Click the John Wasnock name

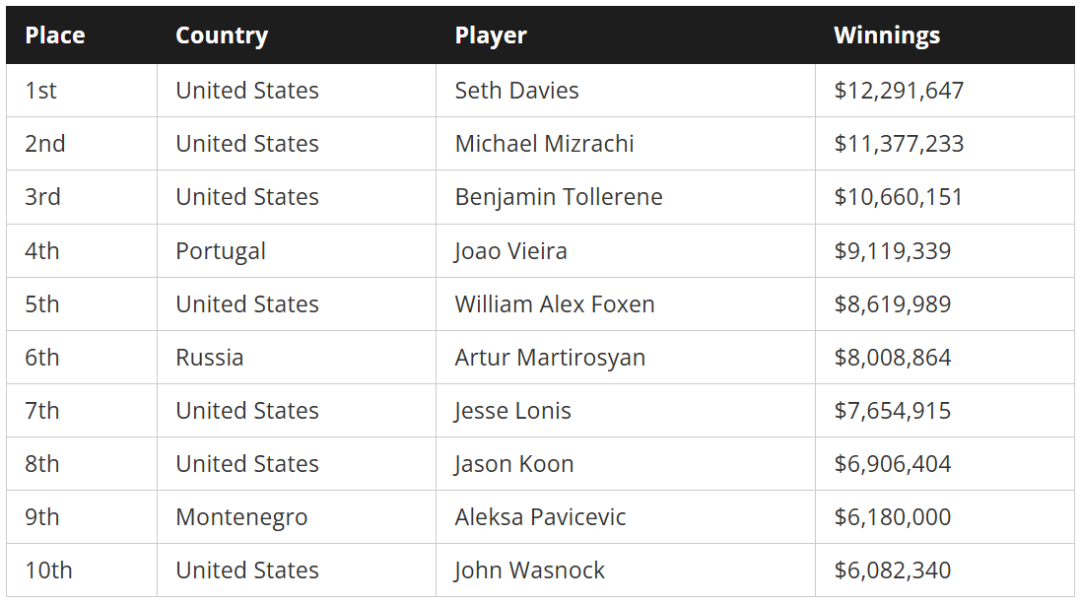(529, 571)
